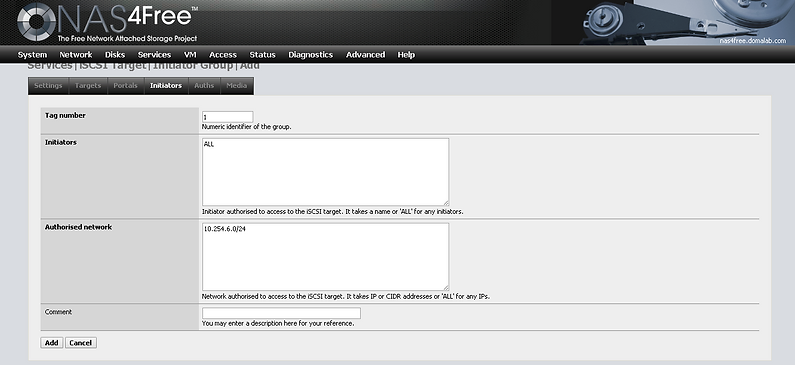Image resolution: width=795 pixels, height=365 pixels.
Task: Open the VM menu
Action: pos(190,55)
